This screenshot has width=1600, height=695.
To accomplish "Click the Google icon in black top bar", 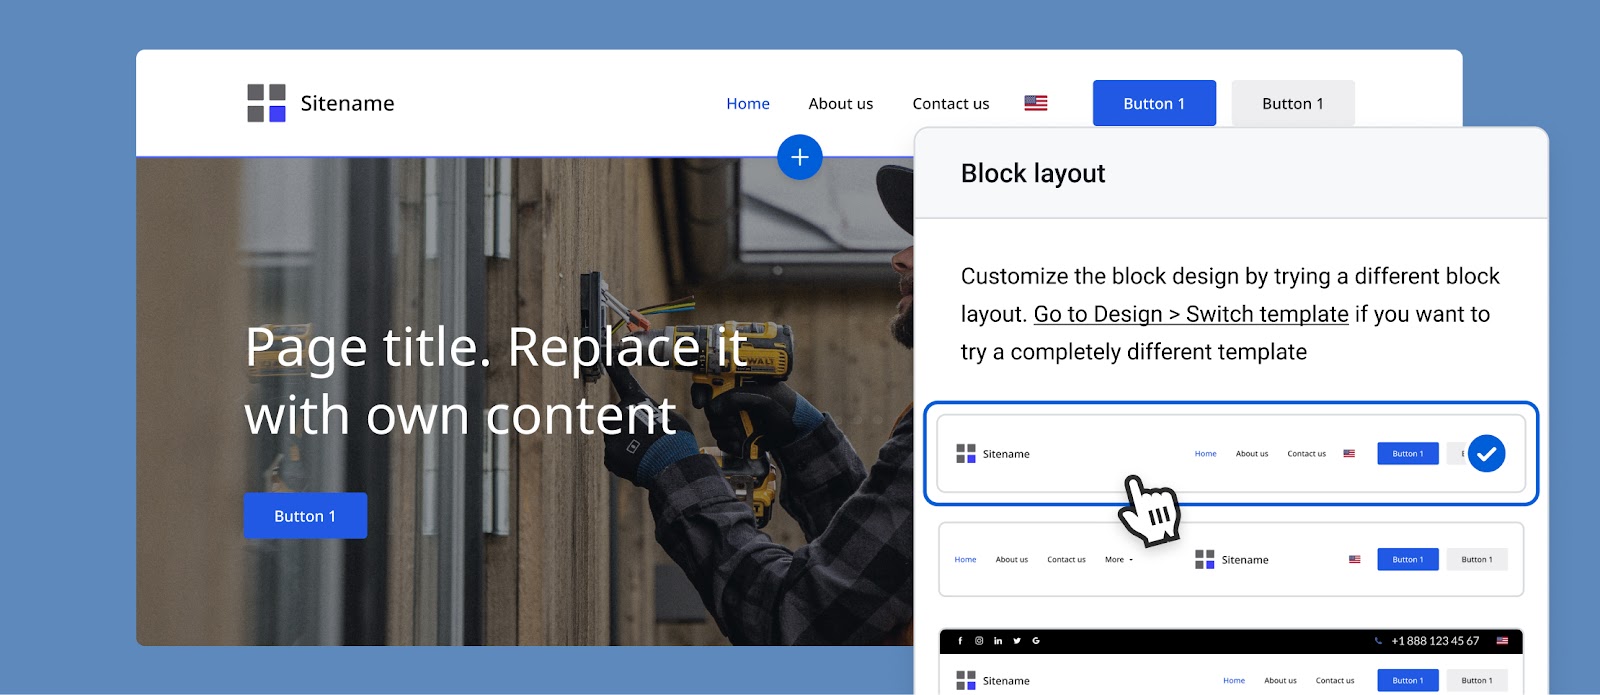I will pyautogui.click(x=1036, y=641).
